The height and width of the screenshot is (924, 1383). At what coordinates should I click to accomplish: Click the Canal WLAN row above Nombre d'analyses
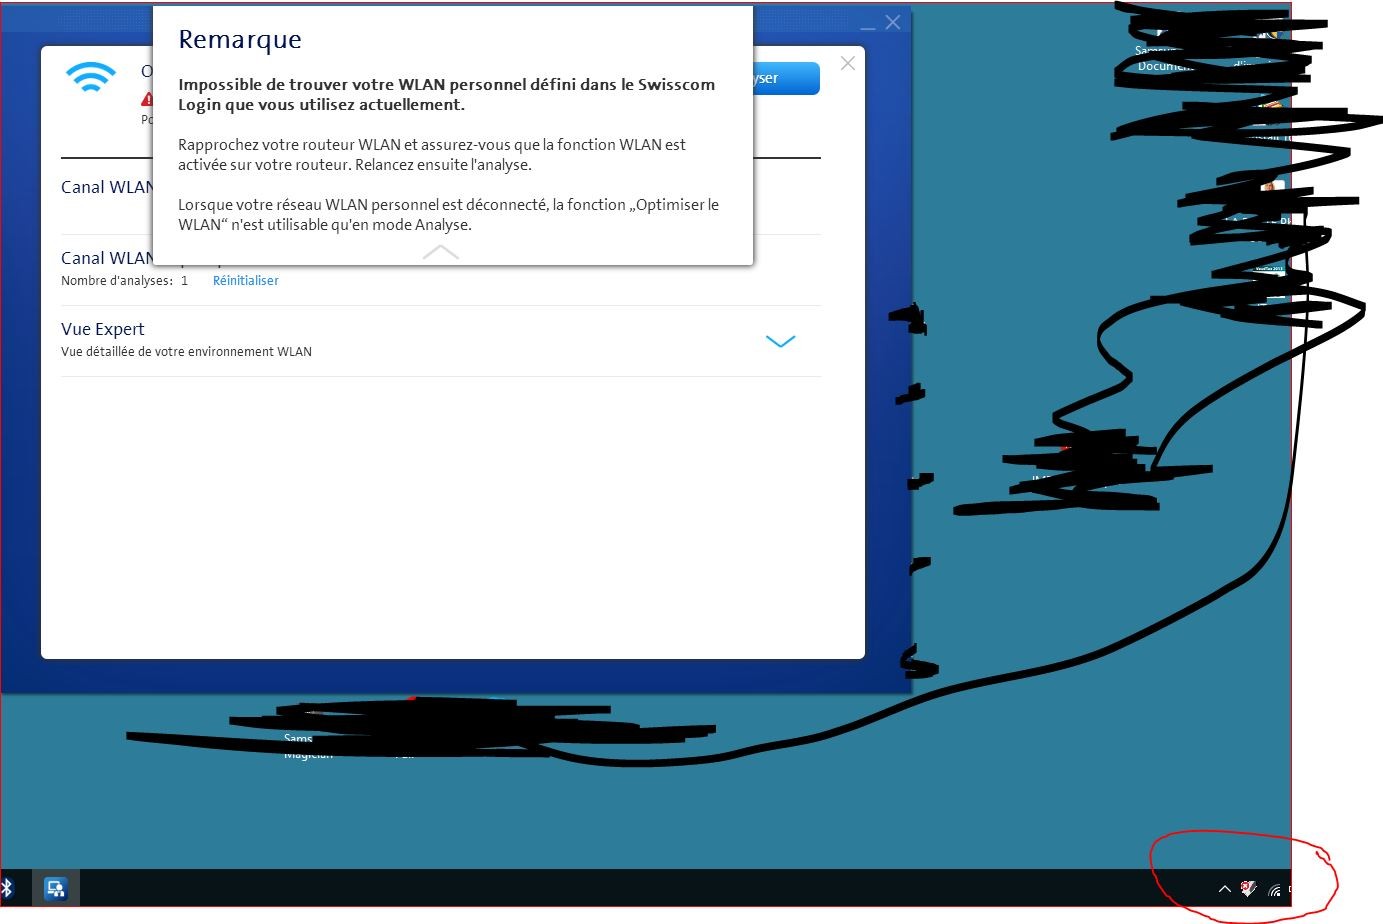click(106, 258)
